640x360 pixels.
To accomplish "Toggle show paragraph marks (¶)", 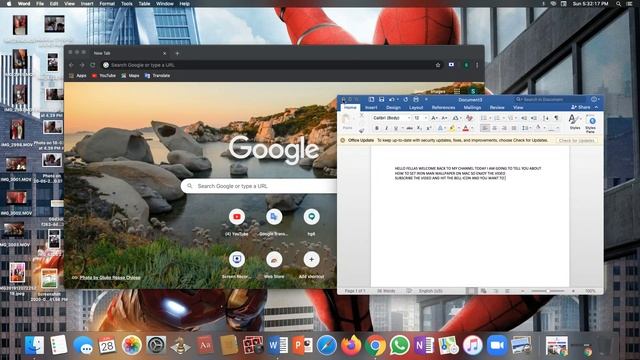I will (556, 118).
